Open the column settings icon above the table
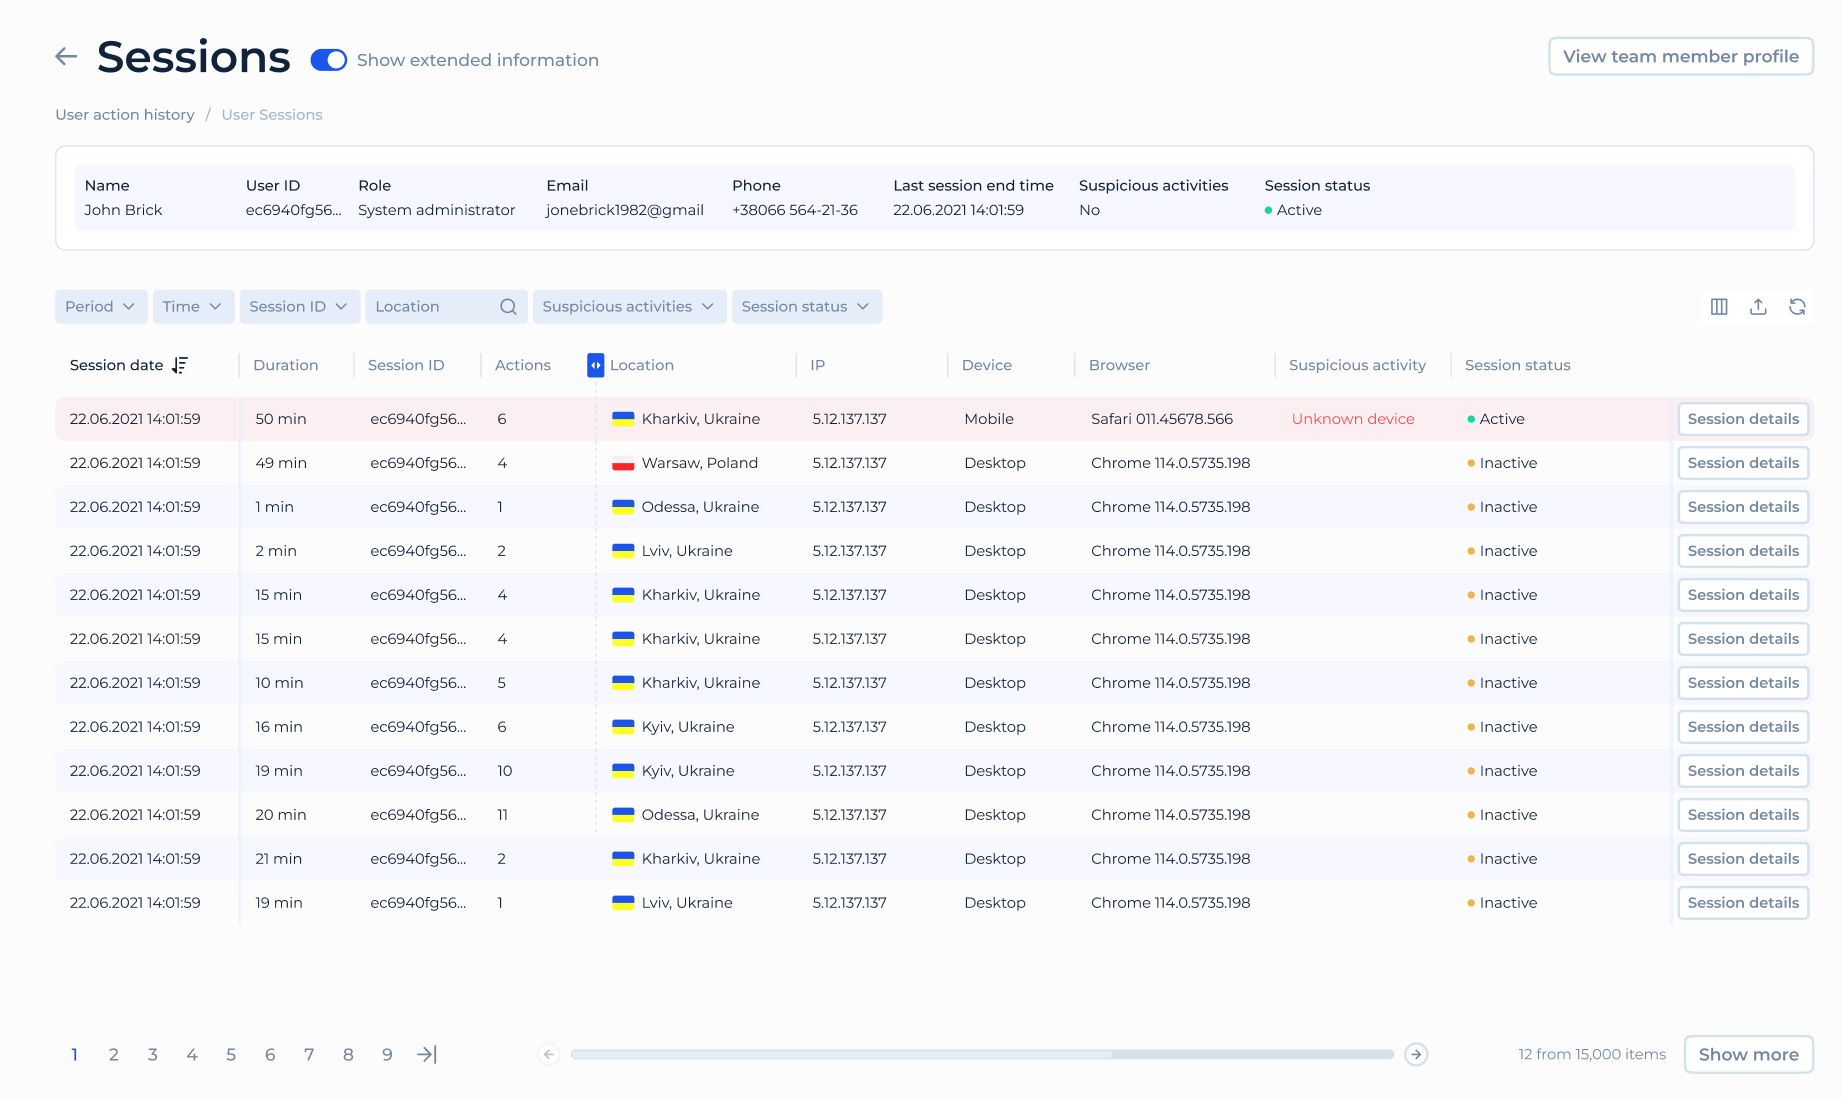Viewport: 1842px width, 1098px height. pyautogui.click(x=1719, y=307)
